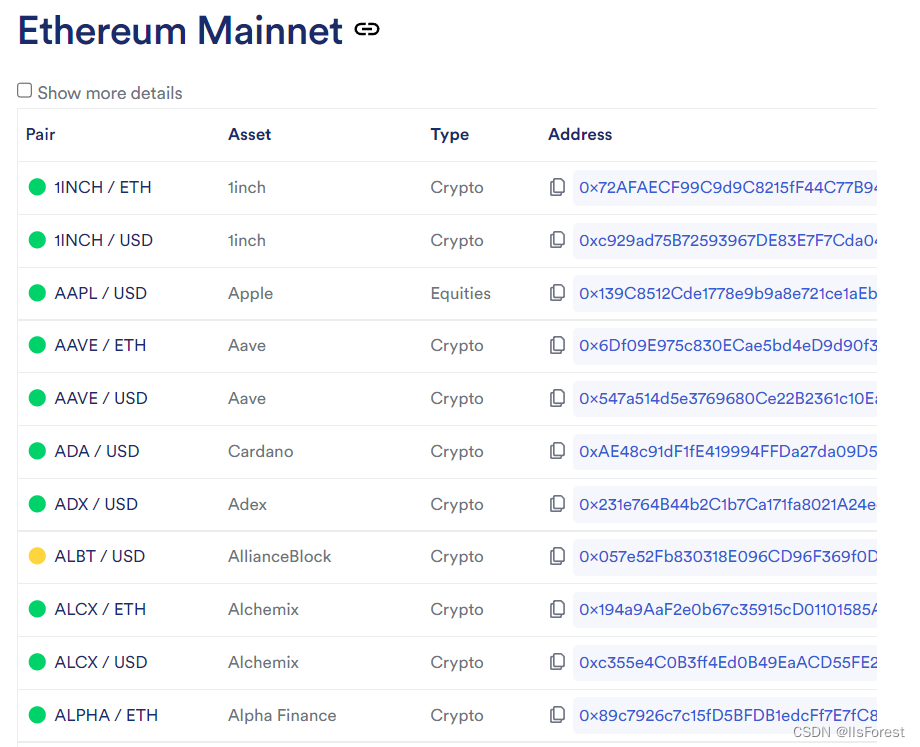The width and height of the screenshot is (920, 747).
Task: Enable the Show more details checkbox
Action: (25, 90)
